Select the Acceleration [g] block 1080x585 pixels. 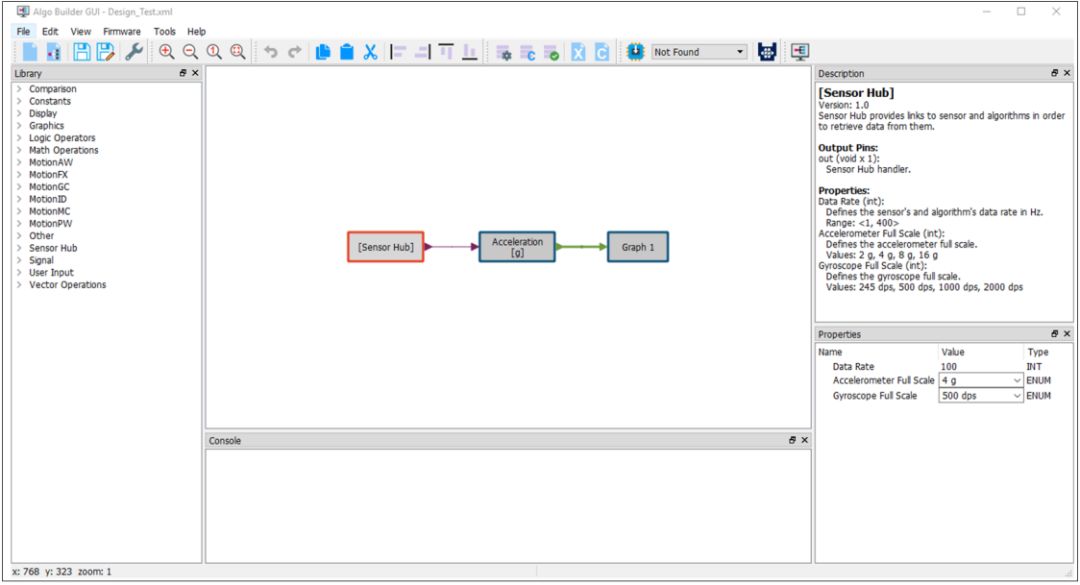[x=517, y=247]
